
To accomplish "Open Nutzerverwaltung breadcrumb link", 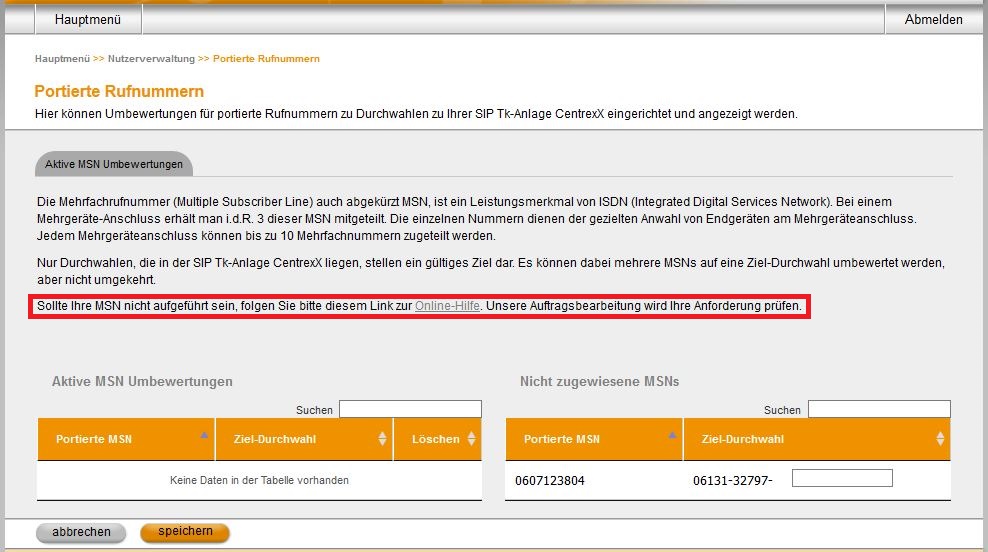I will [x=151, y=59].
